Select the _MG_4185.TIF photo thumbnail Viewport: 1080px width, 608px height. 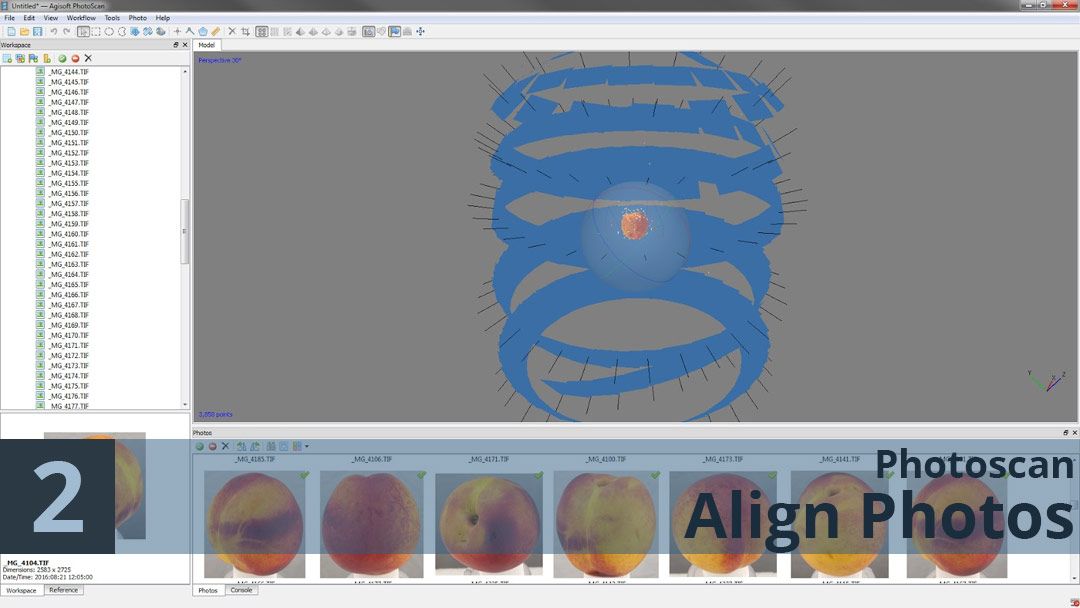(x=255, y=523)
